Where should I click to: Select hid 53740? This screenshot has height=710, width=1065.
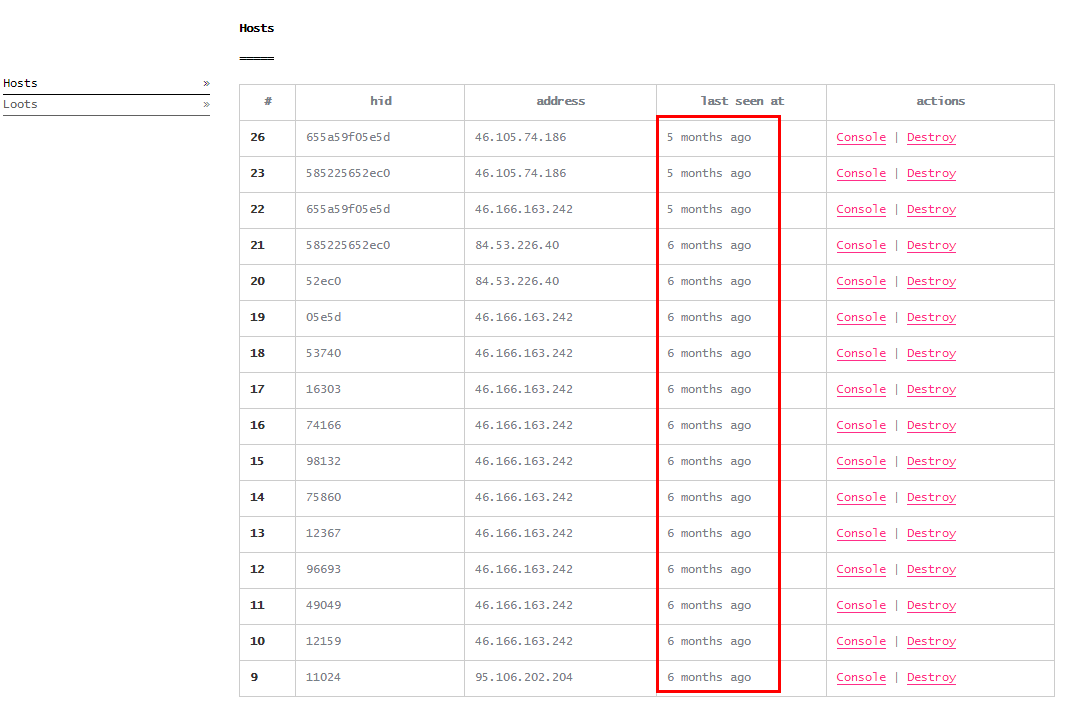click(x=323, y=353)
